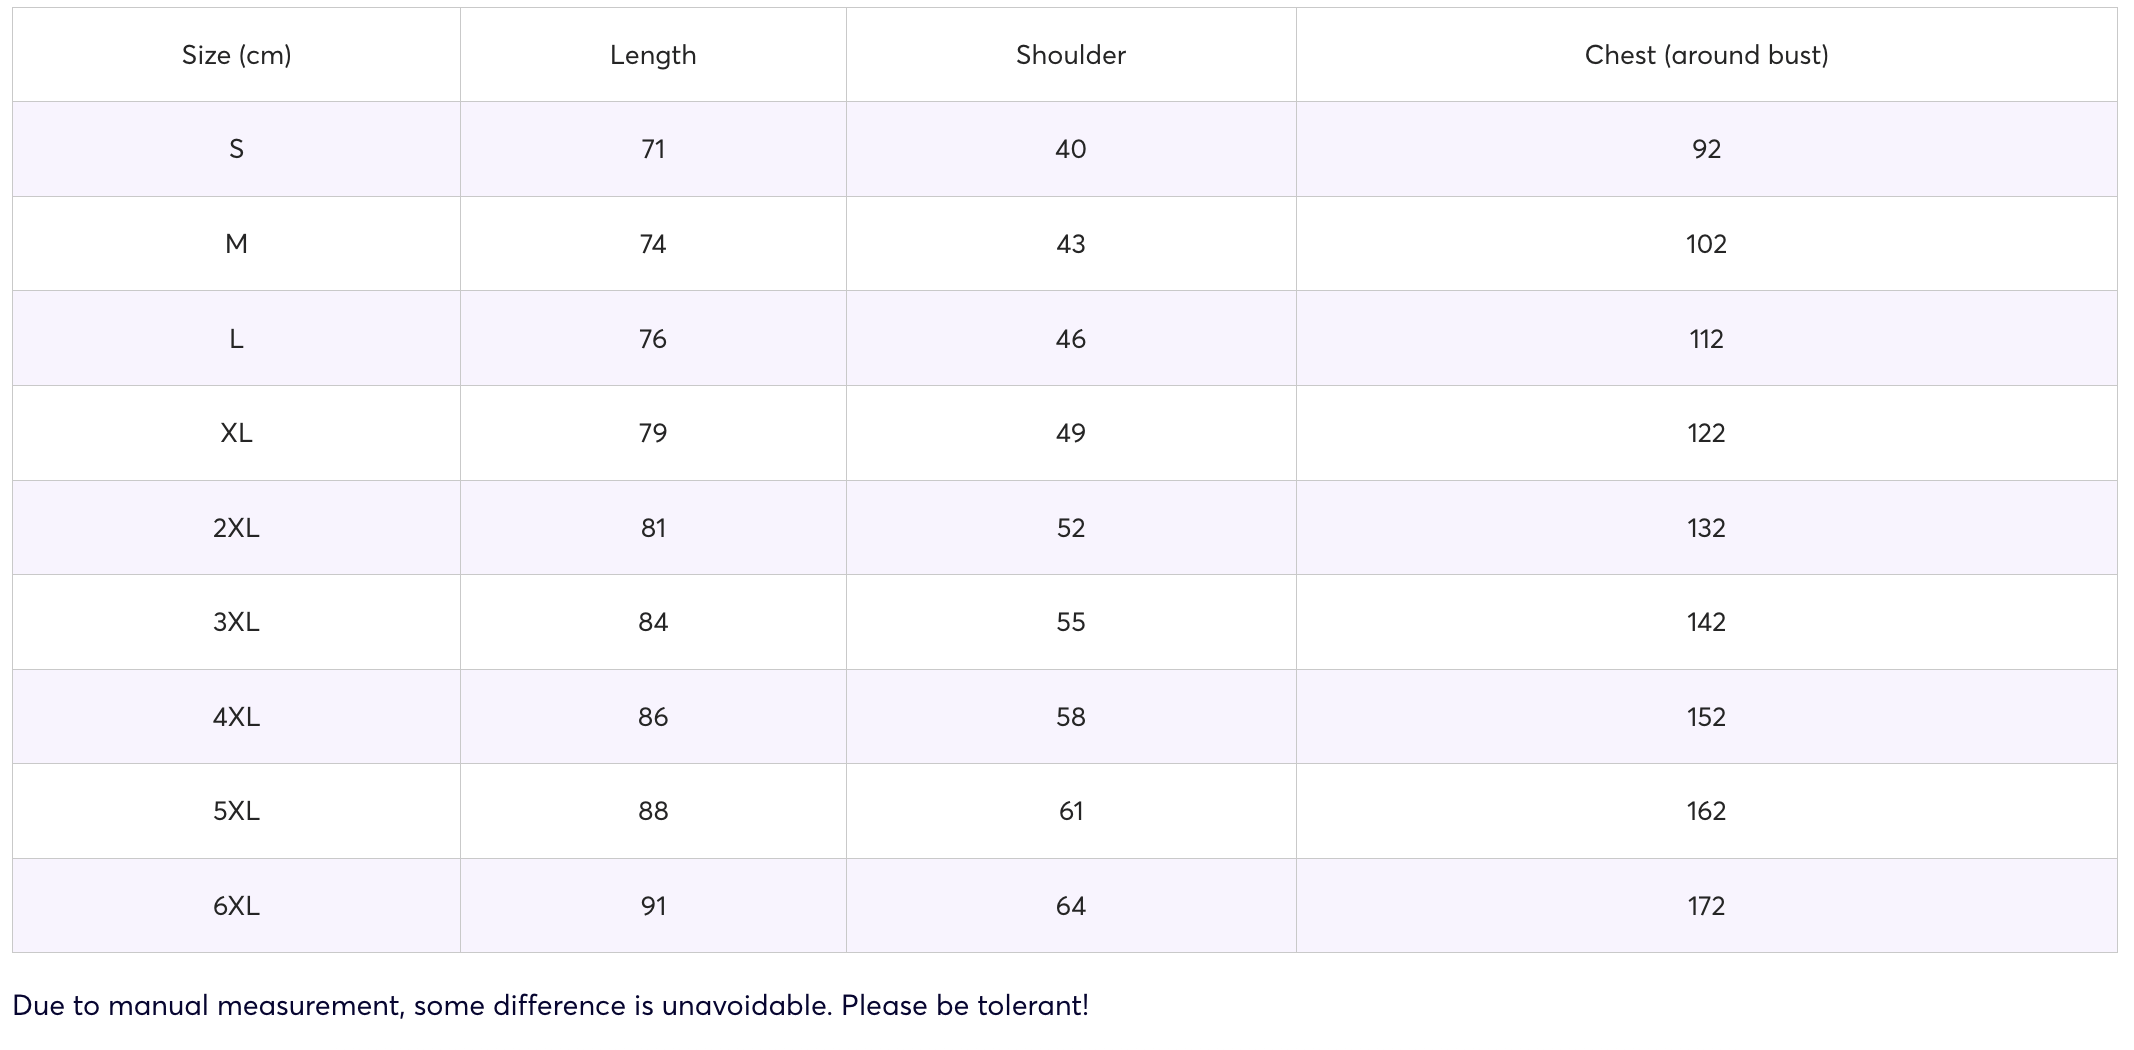
Task: Select the 6XL size cell
Action: (236, 906)
